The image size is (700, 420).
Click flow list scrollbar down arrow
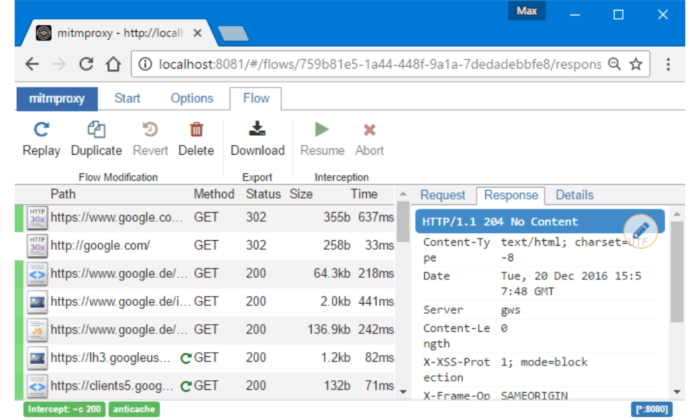pyautogui.click(x=403, y=392)
